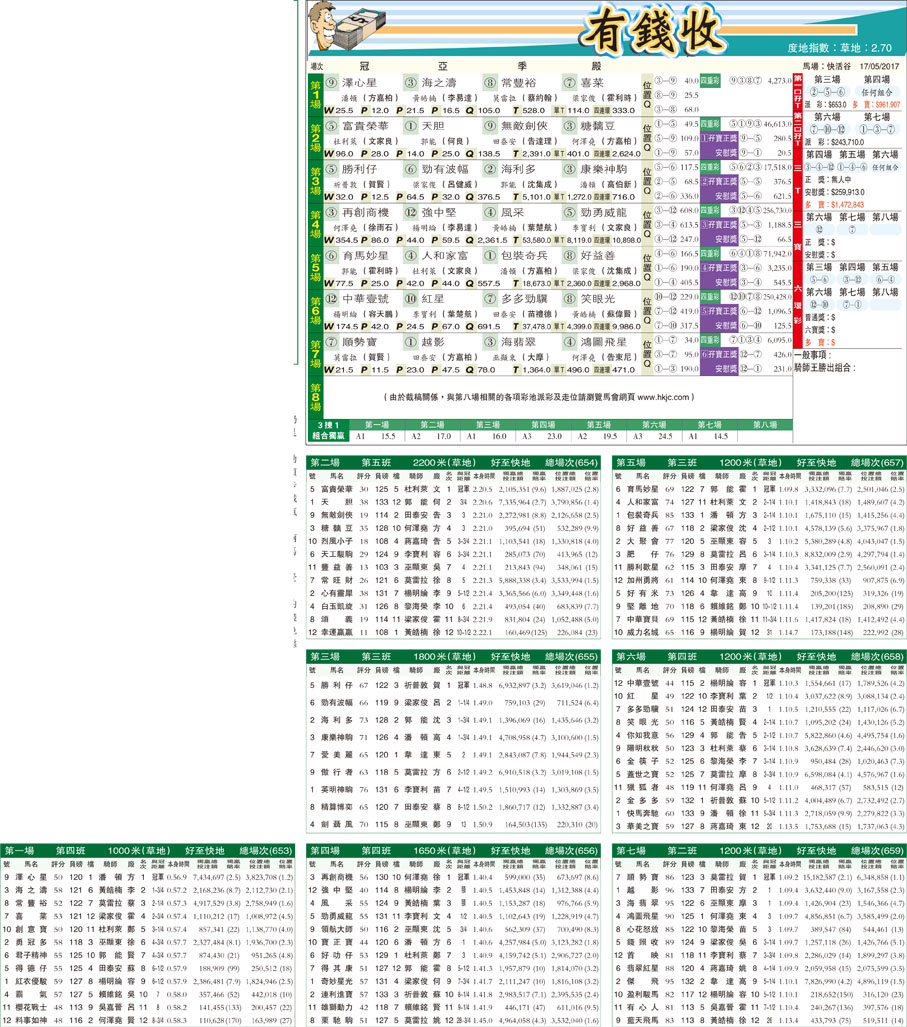Click the 度地指數 草地 2.70 reading
Image resolution: width=907 pixels, height=1027 pixels.
(839, 47)
